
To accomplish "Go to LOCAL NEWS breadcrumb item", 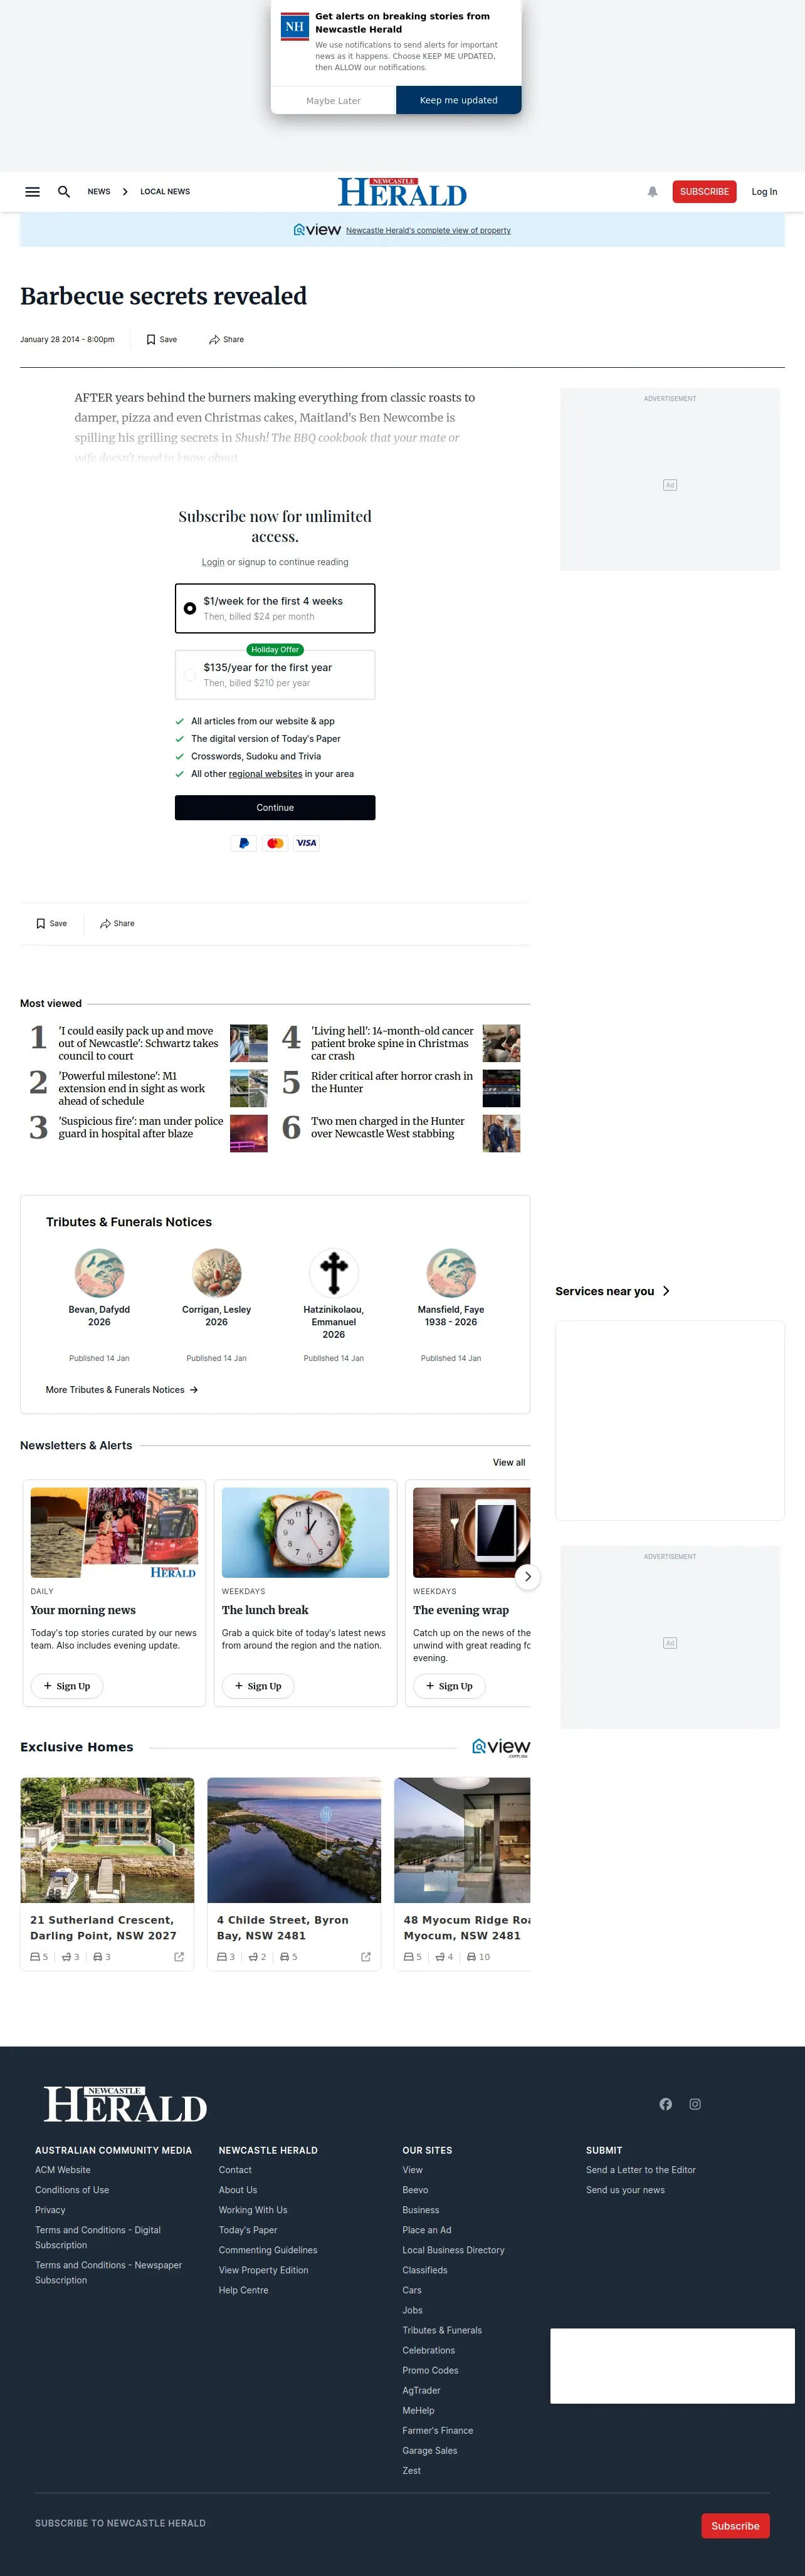I will pos(165,192).
